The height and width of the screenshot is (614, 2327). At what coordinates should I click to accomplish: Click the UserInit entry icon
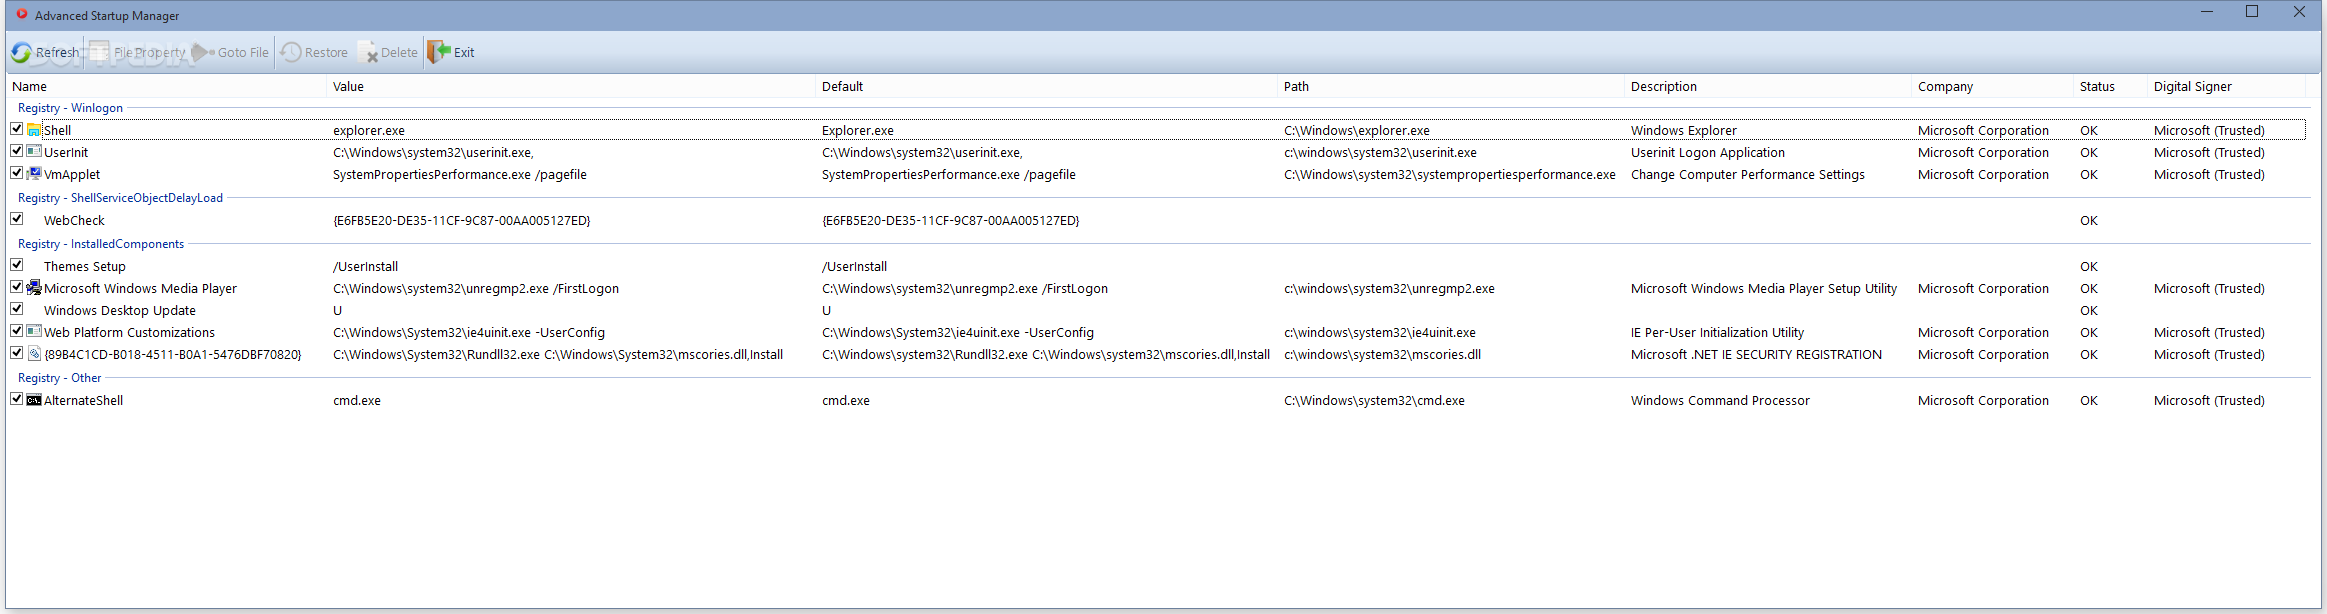coord(34,151)
